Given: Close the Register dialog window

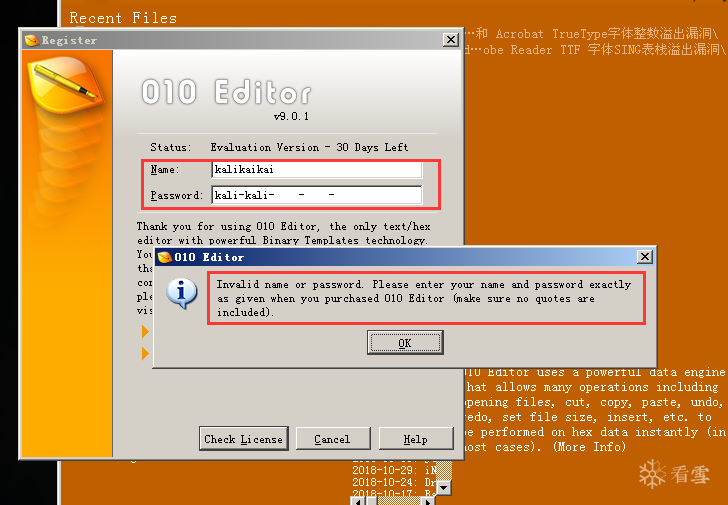Looking at the screenshot, I should pos(451,39).
